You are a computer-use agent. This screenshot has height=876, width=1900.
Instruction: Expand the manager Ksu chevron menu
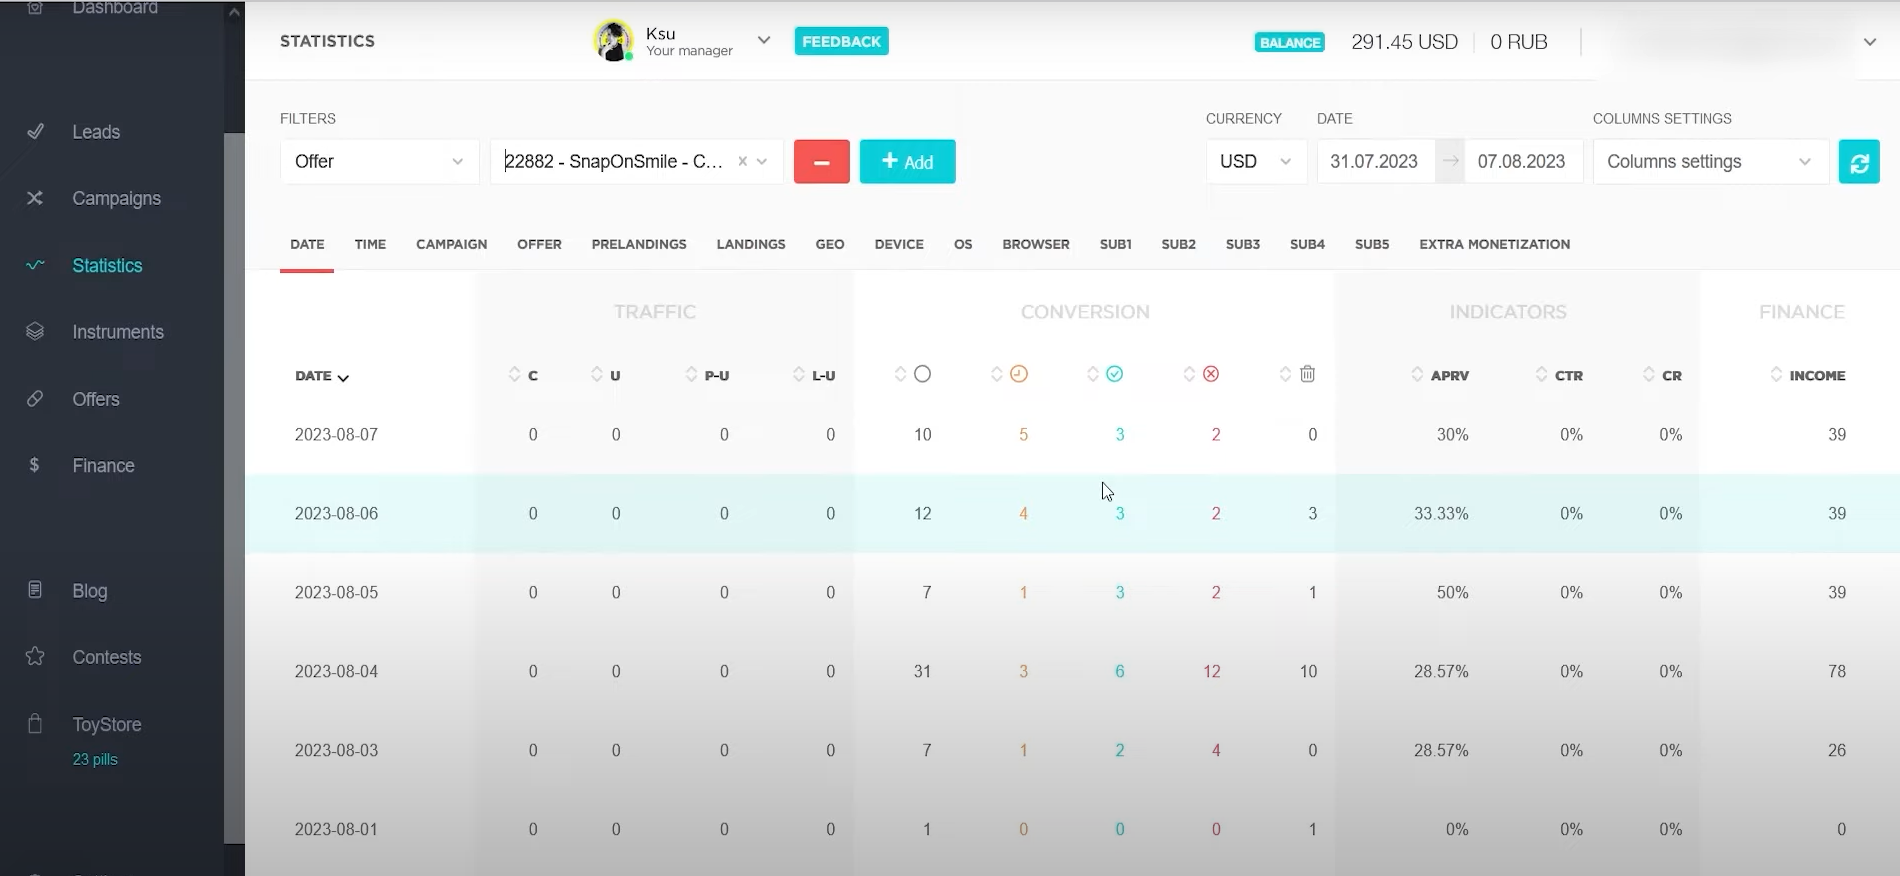tap(764, 41)
